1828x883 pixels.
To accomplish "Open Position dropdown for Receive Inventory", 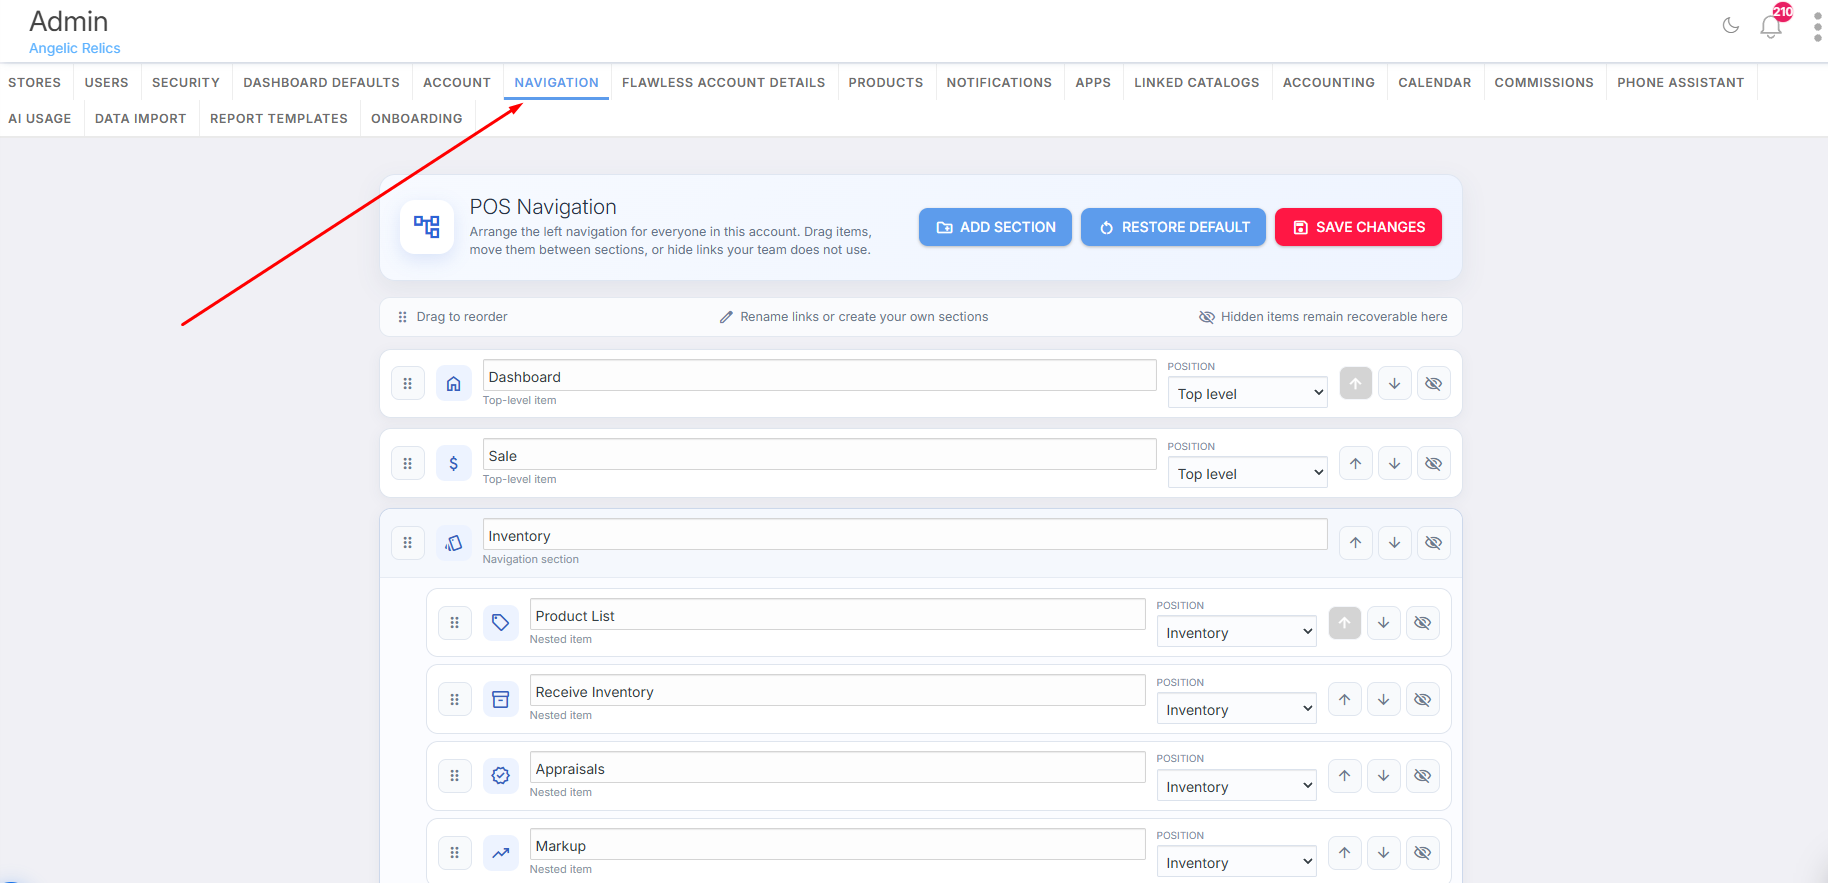I will pos(1237,709).
